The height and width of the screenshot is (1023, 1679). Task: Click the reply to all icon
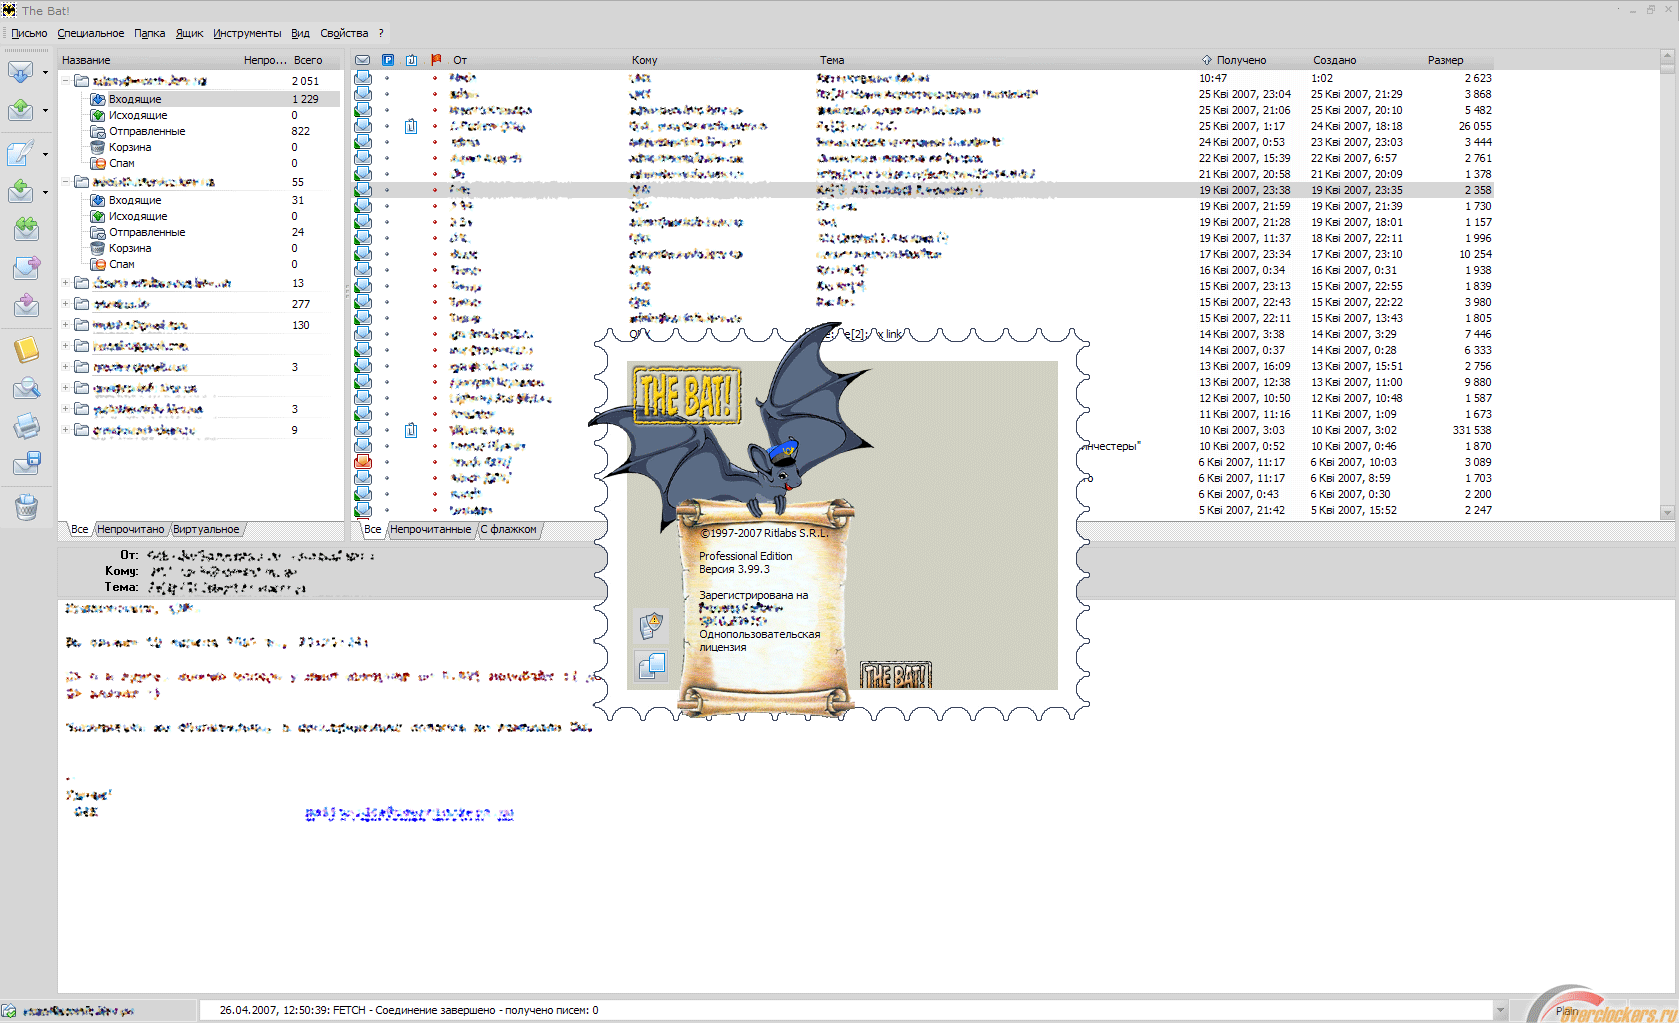[x=26, y=229]
